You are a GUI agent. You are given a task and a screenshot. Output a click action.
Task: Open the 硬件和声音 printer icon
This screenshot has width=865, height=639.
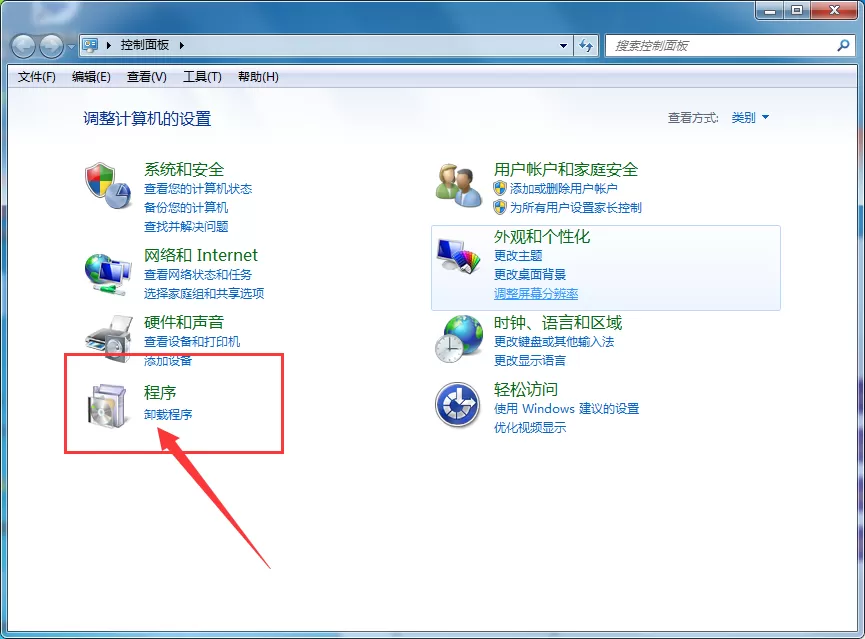coord(109,338)
